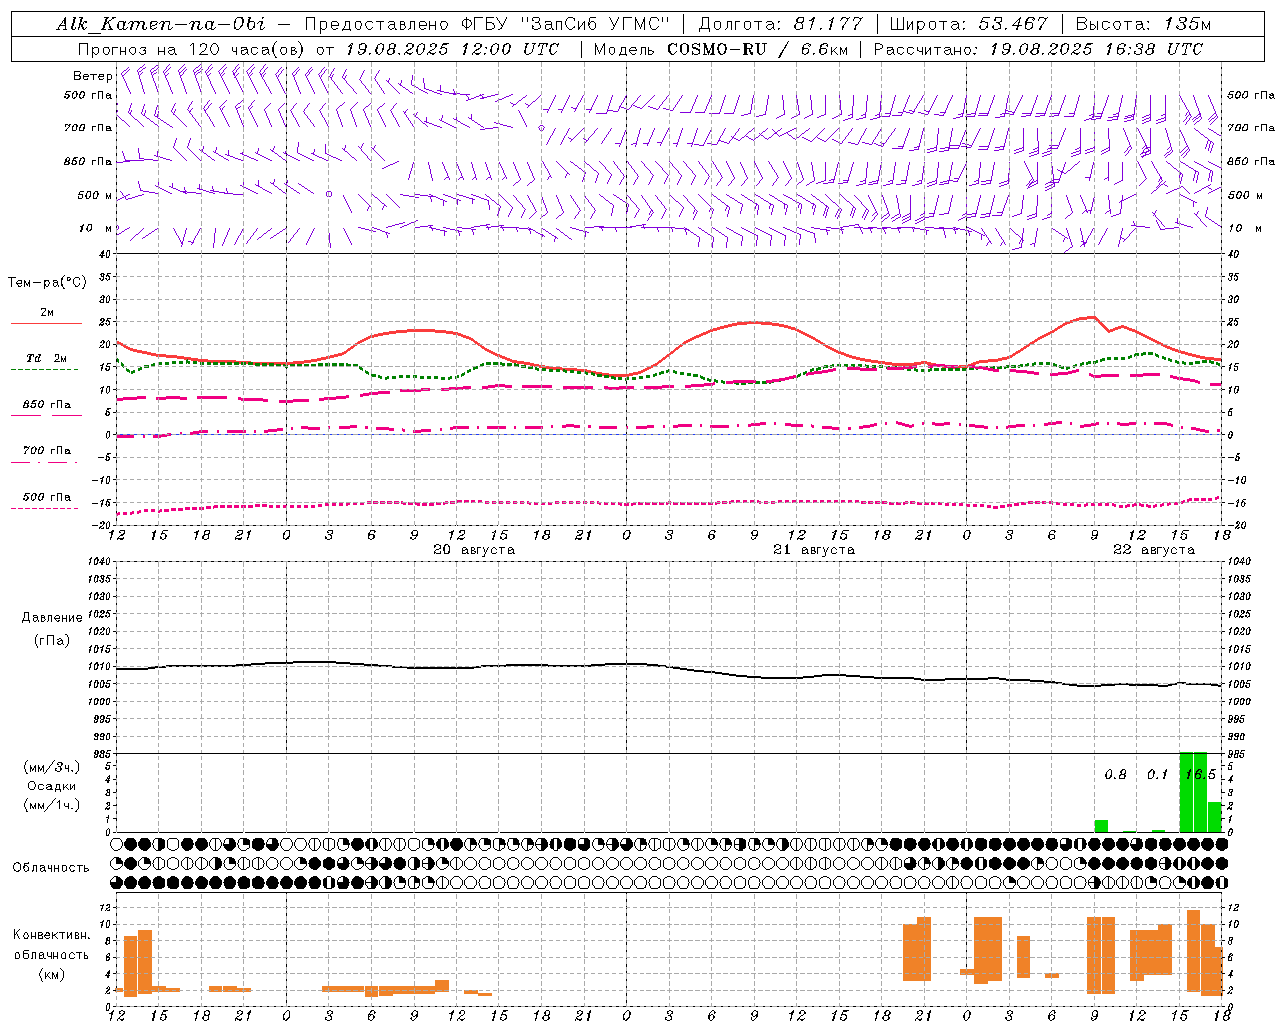The image size is (1280, 1024).
Task: Click the 'Давление' pressure label
Action: coord(52,618)
